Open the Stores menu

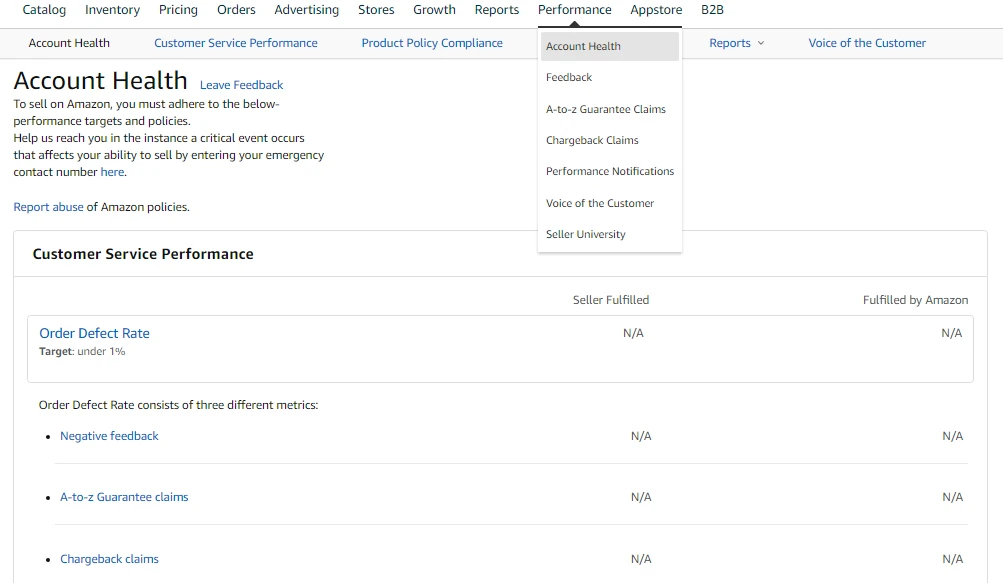click(x=376, y=10)
